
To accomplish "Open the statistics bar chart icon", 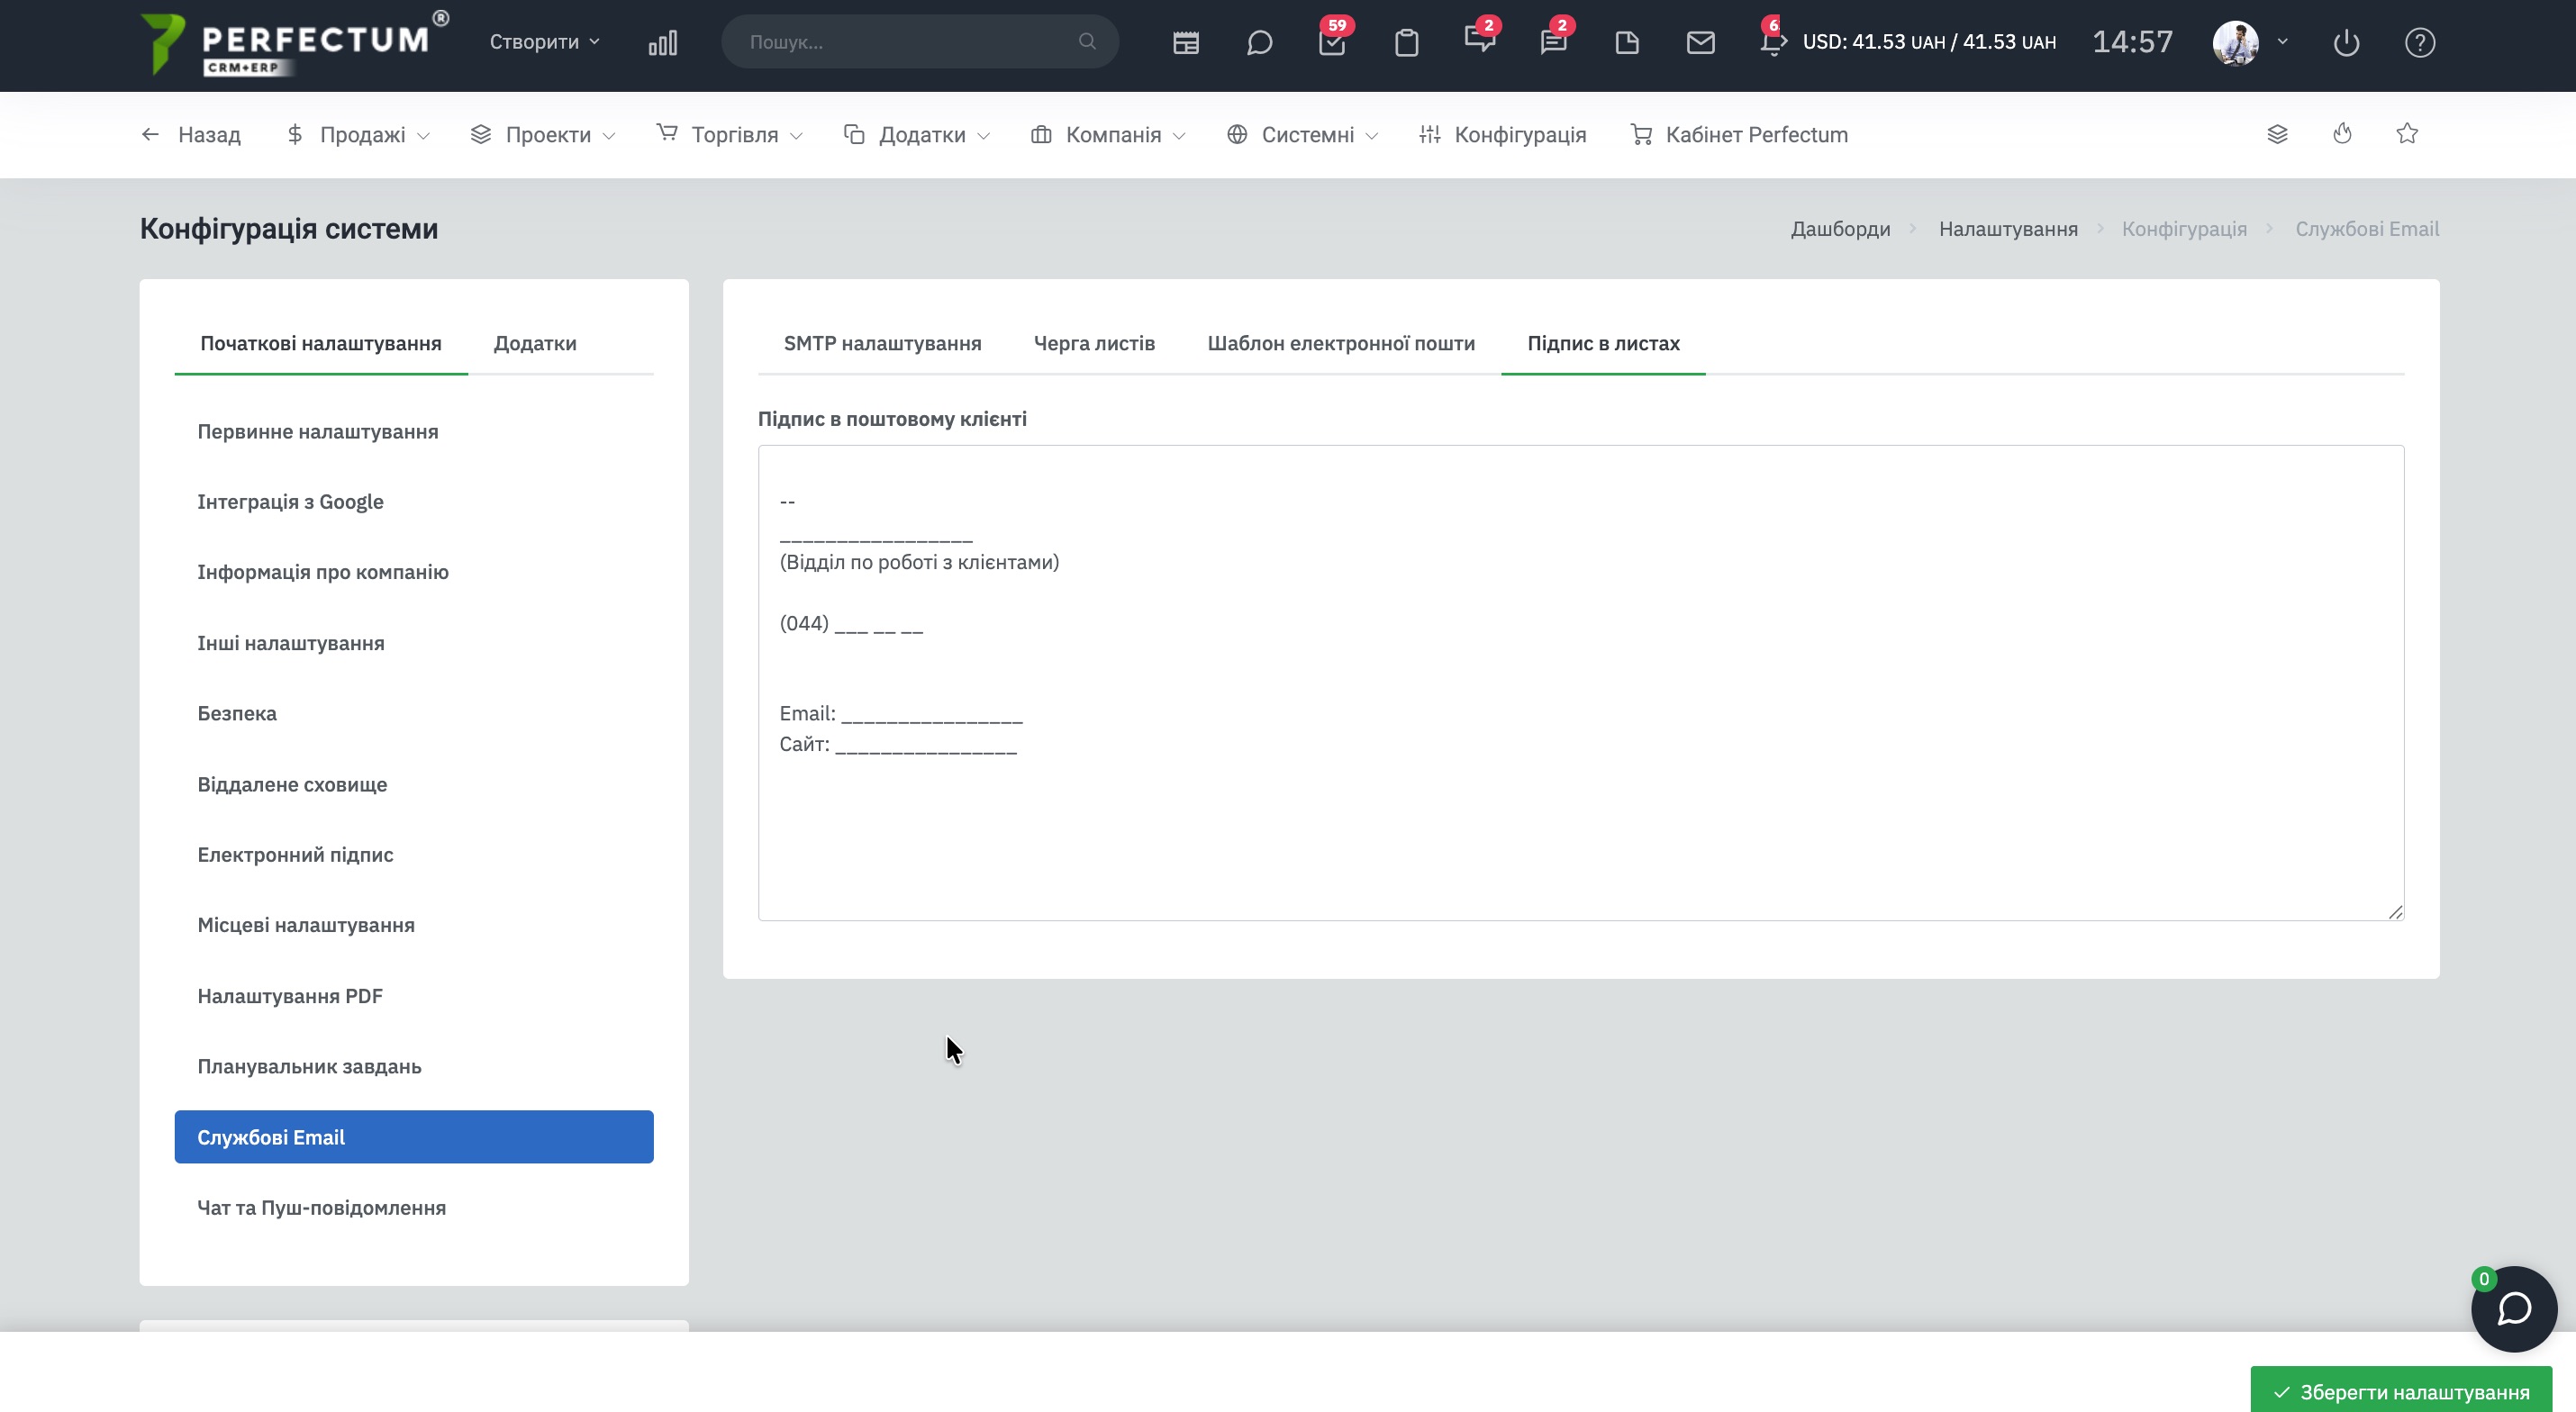I will click(x=662, y=42).
